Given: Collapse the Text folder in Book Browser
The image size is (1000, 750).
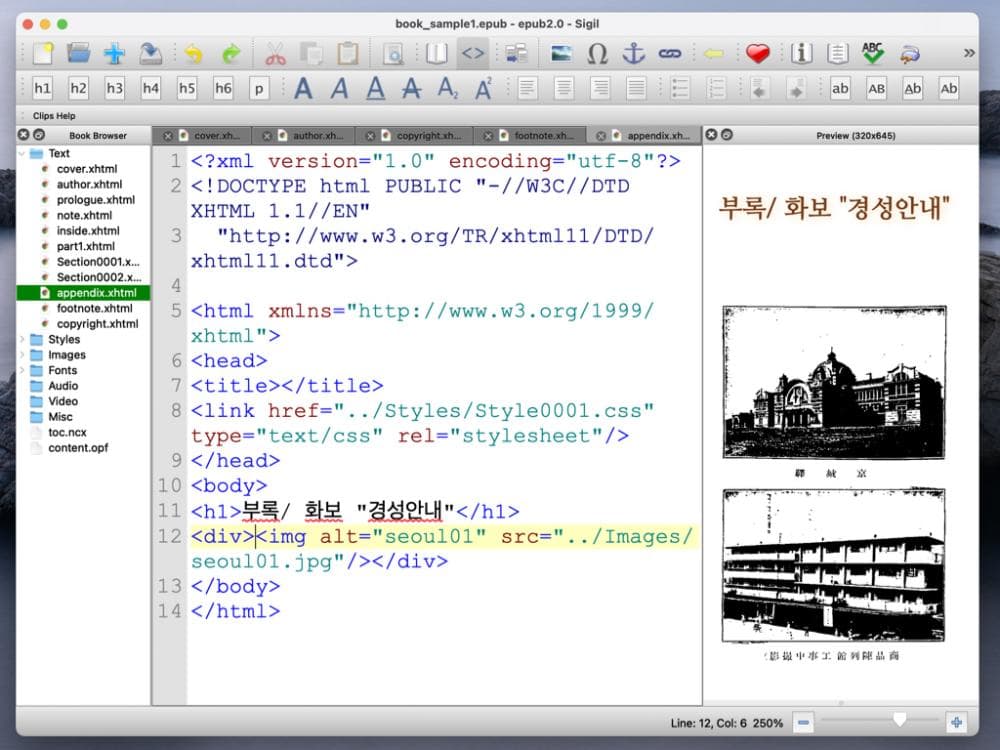Looking at the screenshot, I should pos(22,154).
